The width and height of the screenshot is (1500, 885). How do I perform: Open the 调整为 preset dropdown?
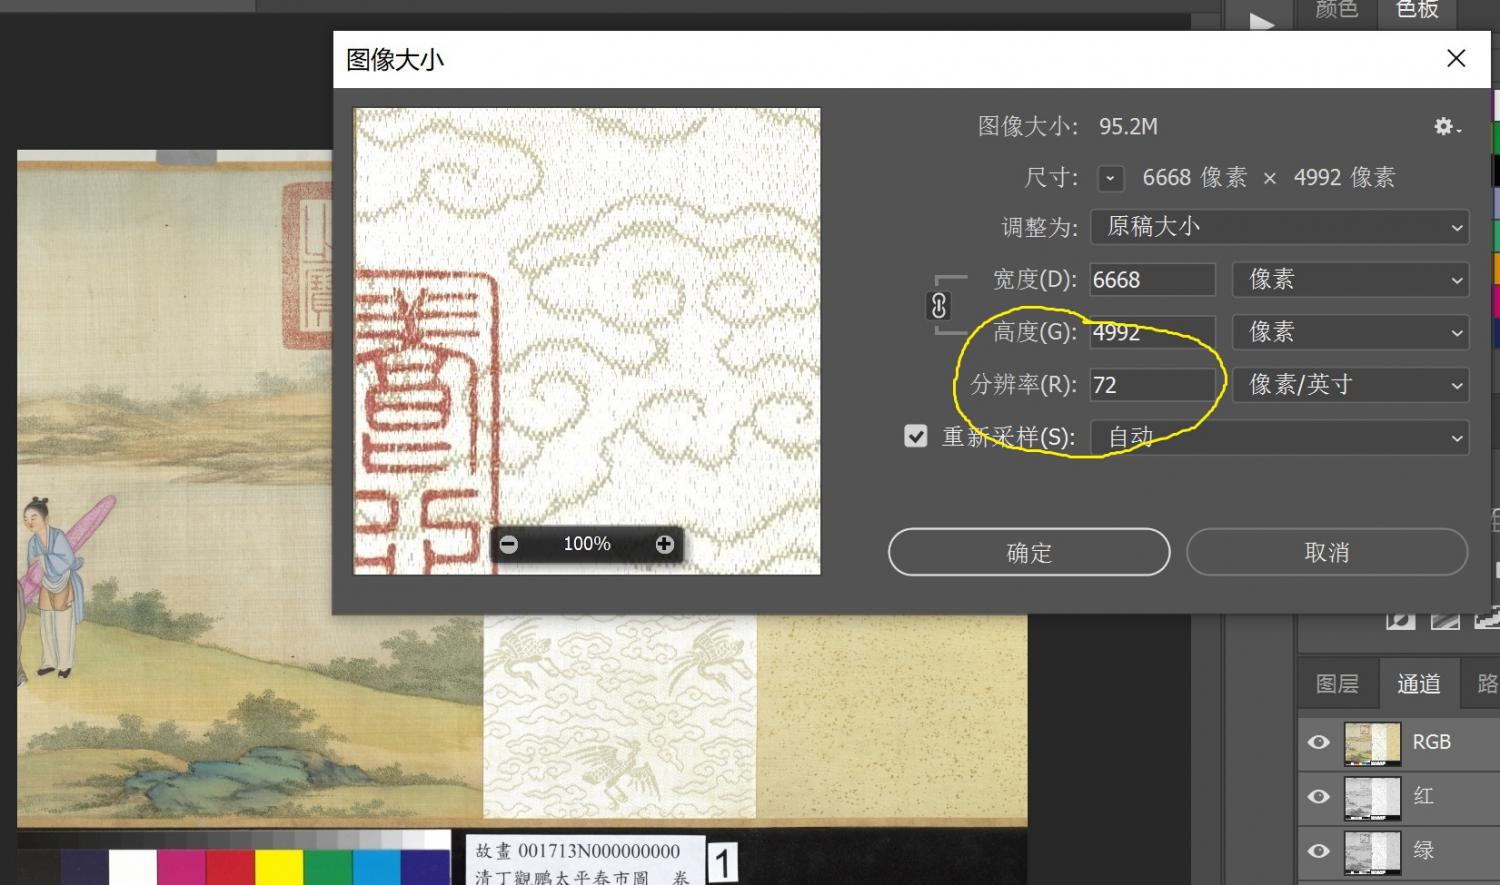point(1279,227)
